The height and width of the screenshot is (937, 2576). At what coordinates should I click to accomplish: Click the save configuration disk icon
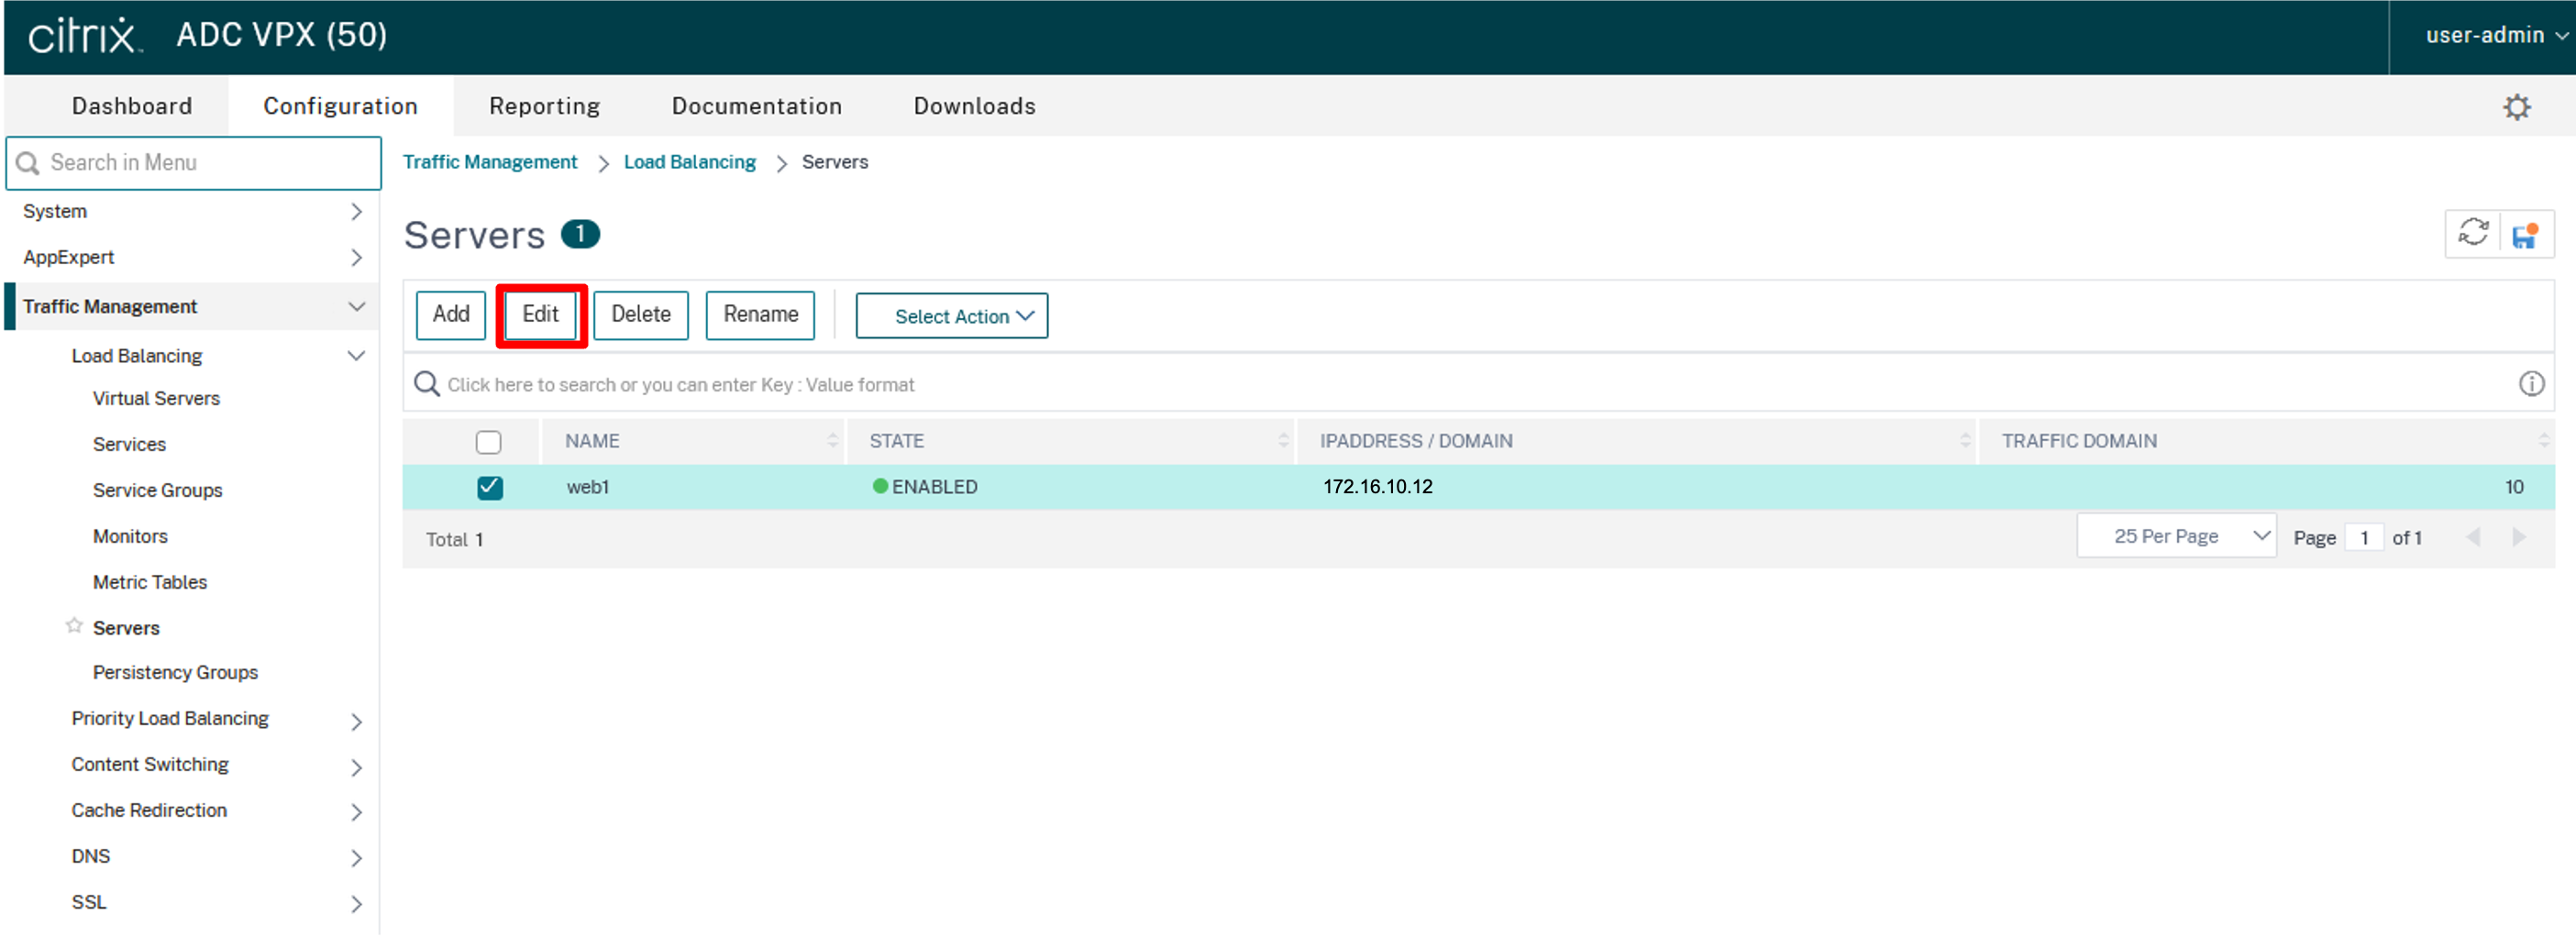2525,235
